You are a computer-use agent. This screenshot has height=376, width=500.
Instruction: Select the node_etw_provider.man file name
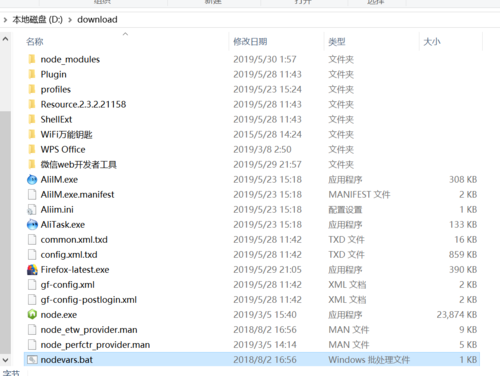click(x=89, y=330)
